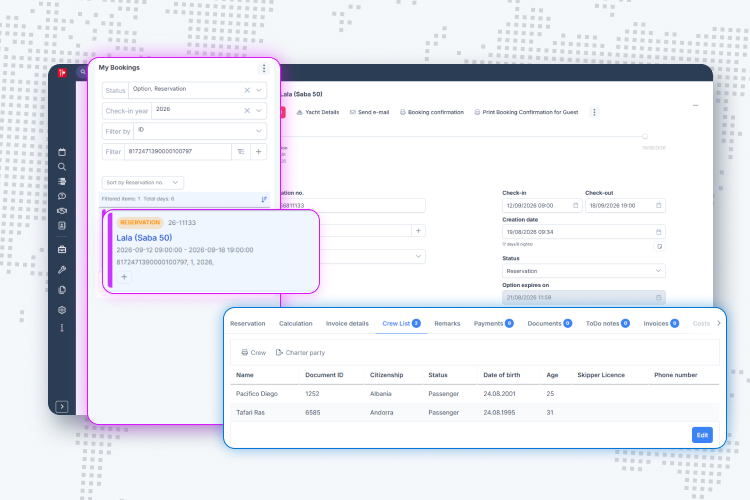Click the Filter field containing 8172471390000100797
Image resolution: width=750 pixels, height=500 pixels.
[x=178, y=152]
